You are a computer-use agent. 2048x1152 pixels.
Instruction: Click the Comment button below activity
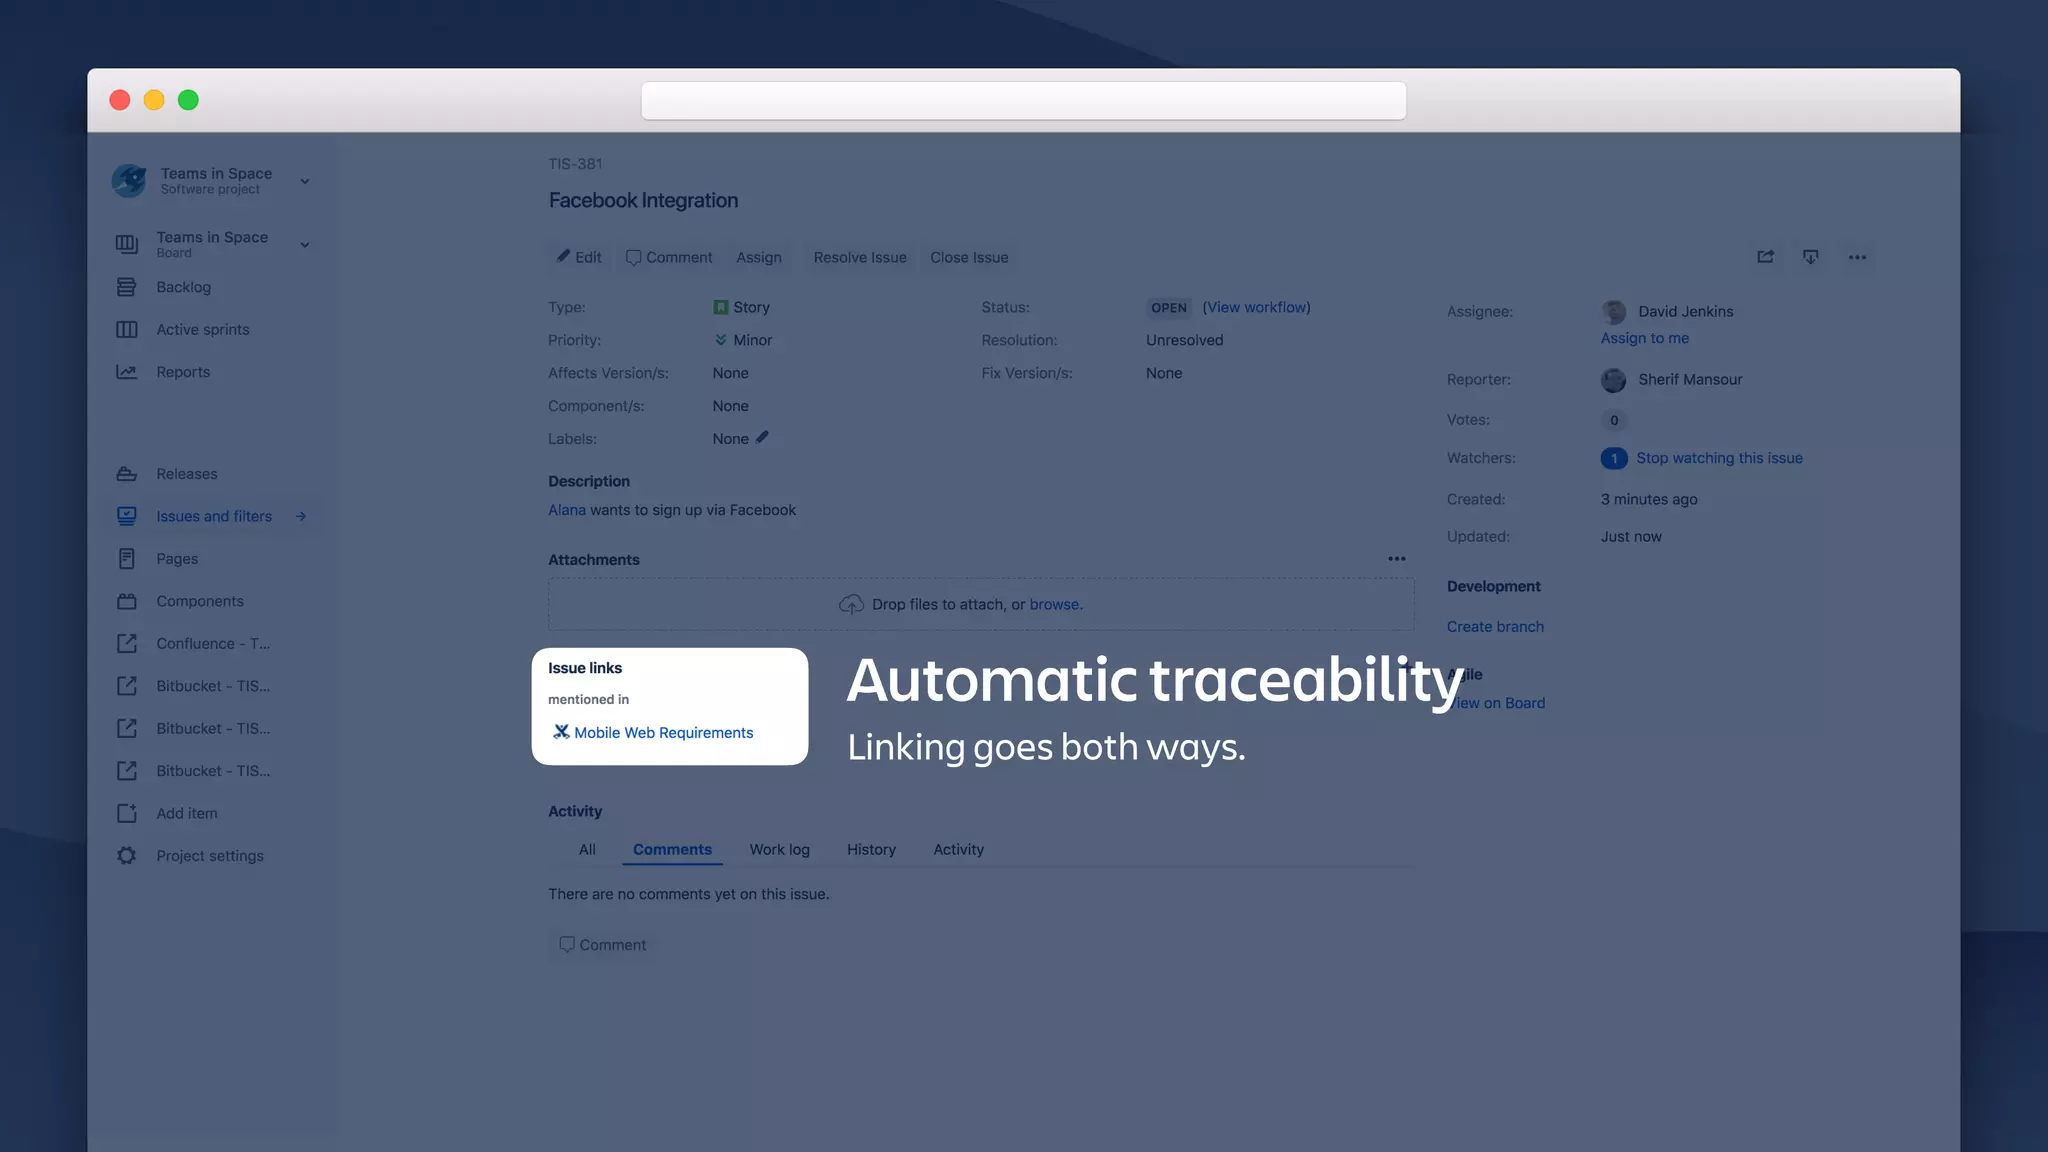point(603,945)
